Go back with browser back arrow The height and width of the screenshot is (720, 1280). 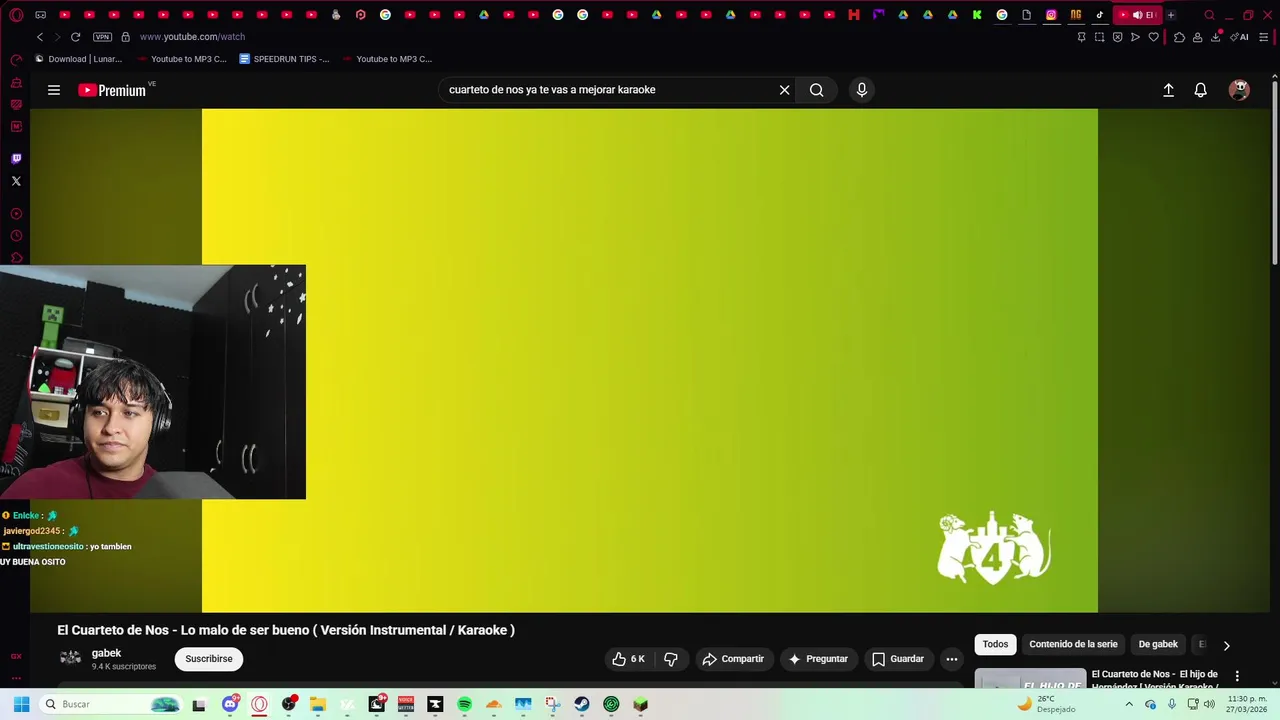coord(40,37)
